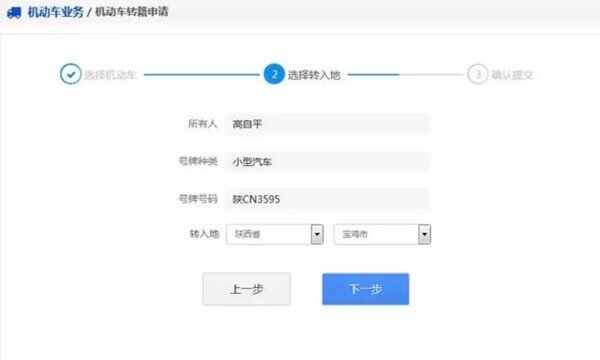The height and width of the screenshot is (360, 600).
Task: Click the blue 下一步 next button
Action: (365, 289)
